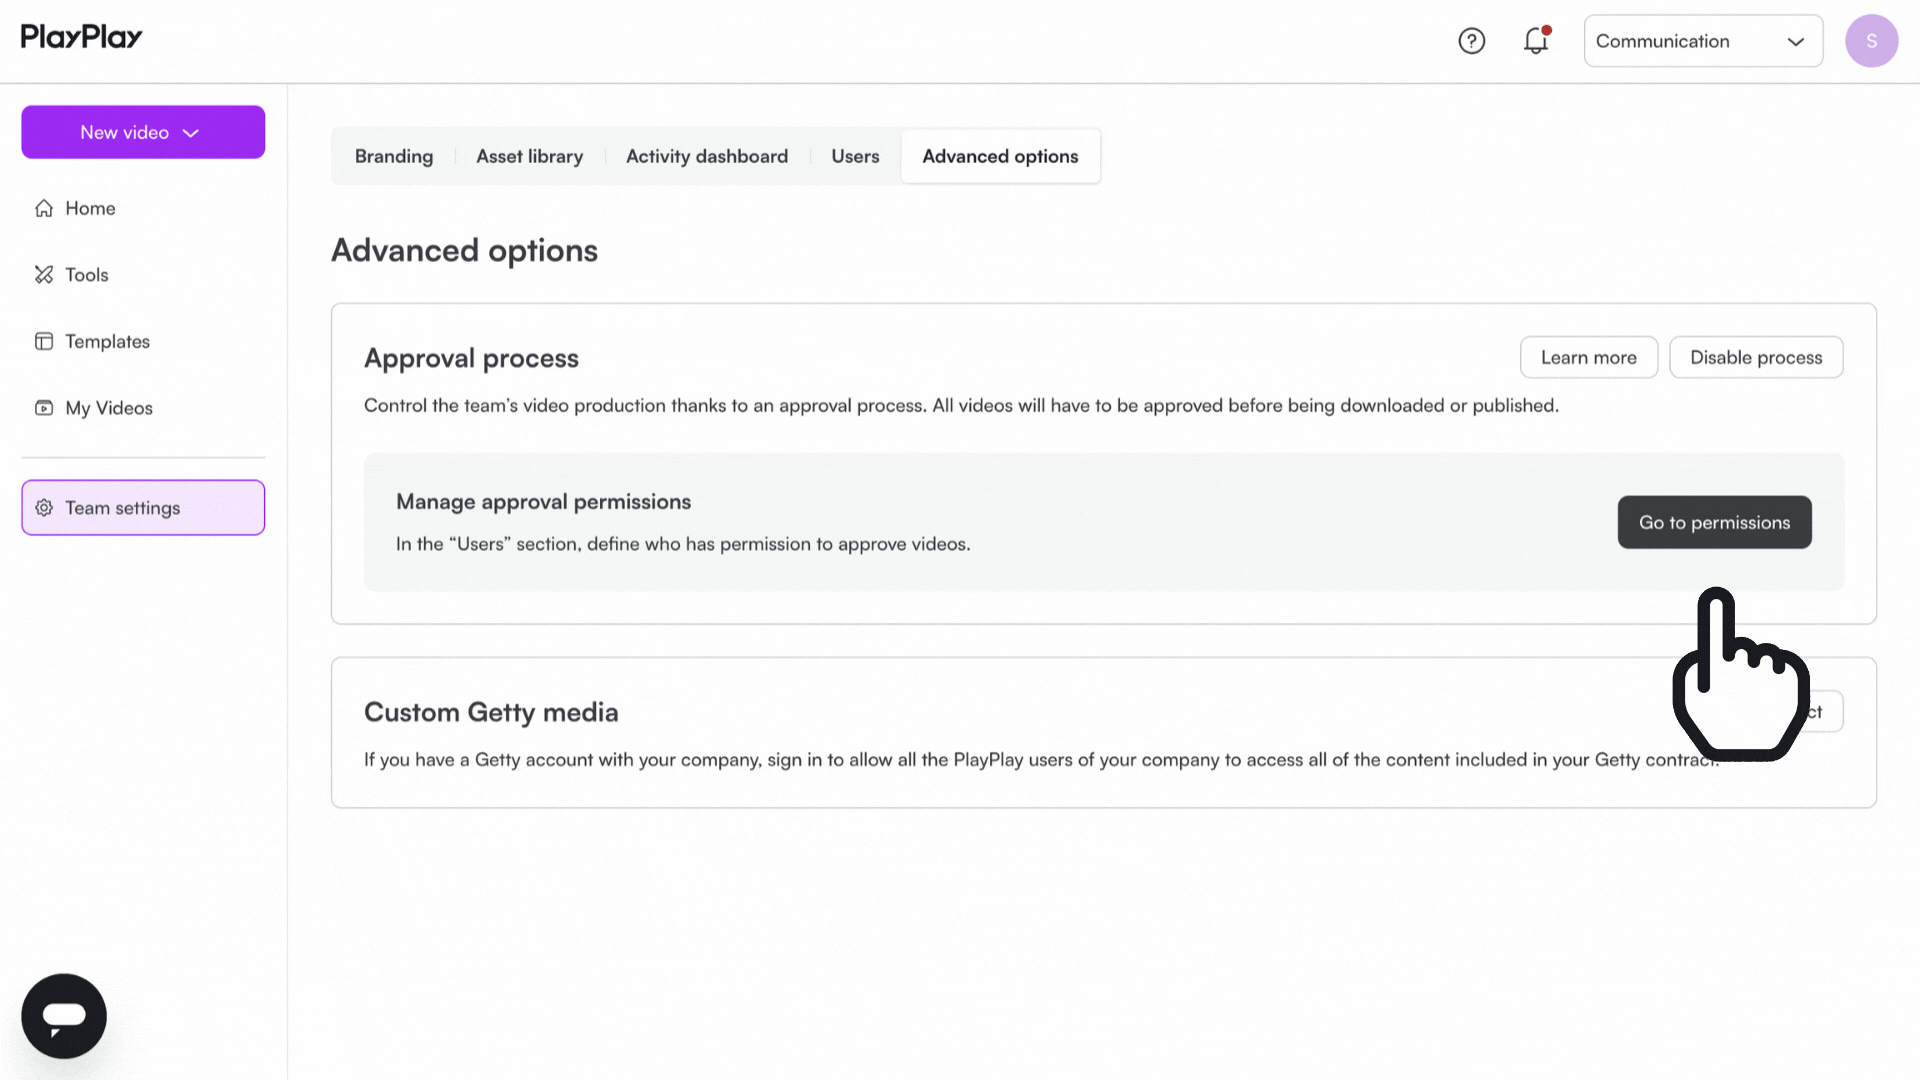Click the Tools scissors icon
Image resolution: width=1920 pixels, height=1080 pixels.
tap(44, 275)
